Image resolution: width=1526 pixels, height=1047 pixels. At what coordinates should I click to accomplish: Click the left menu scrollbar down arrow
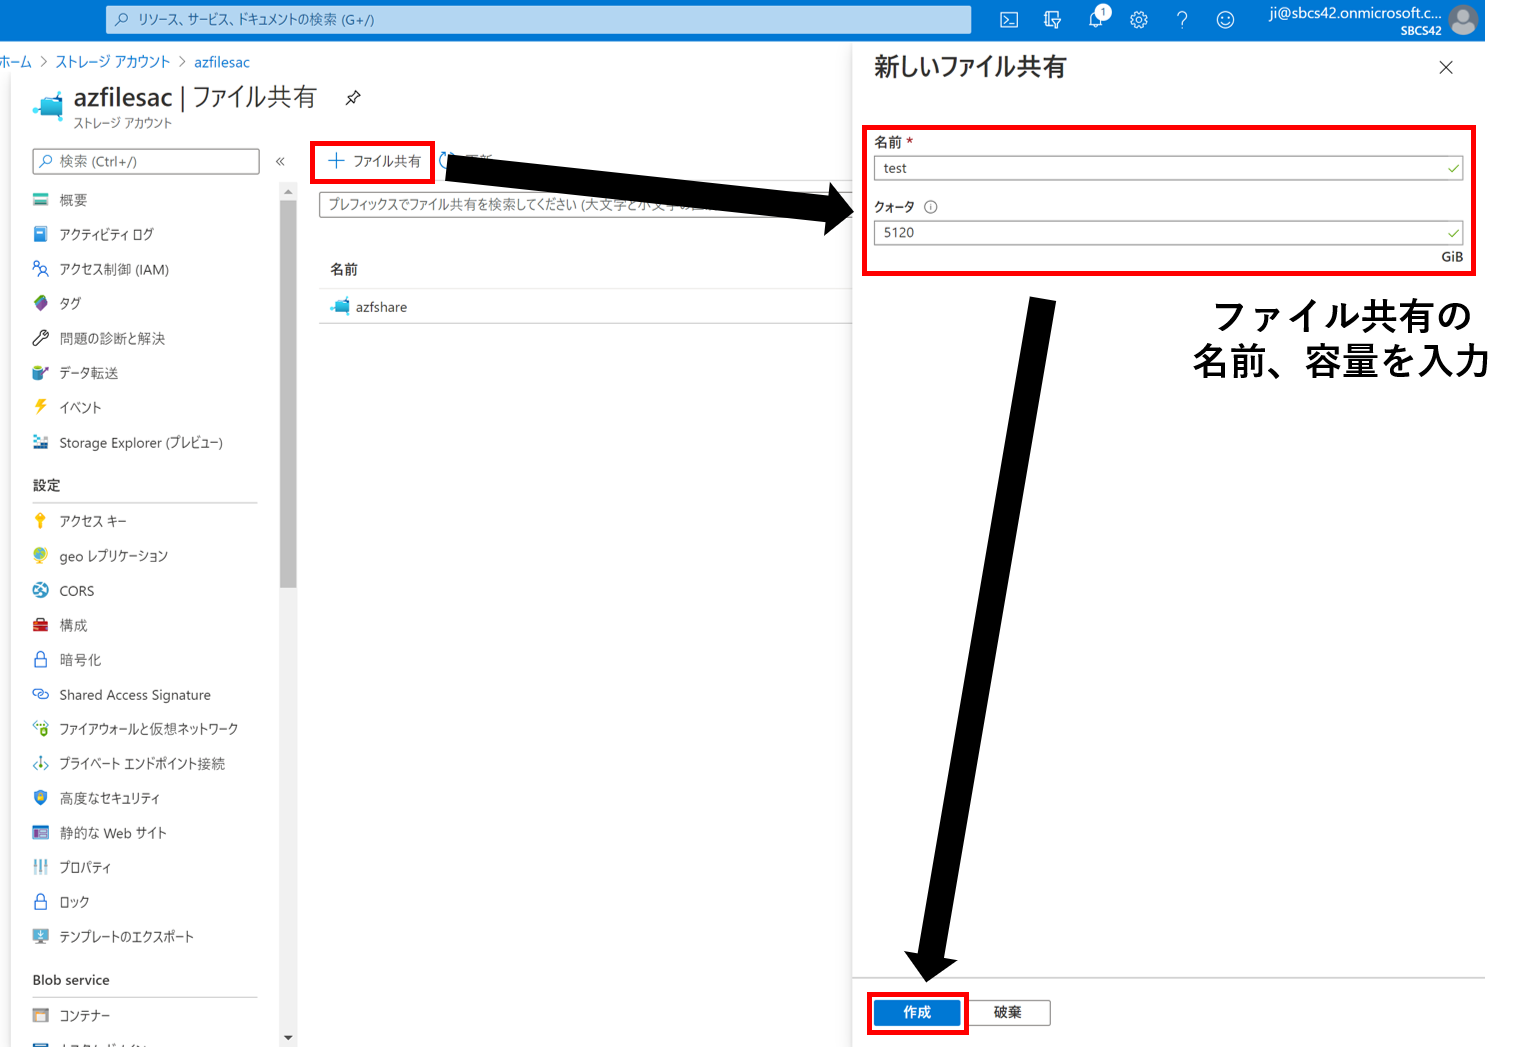point(288,1038)
